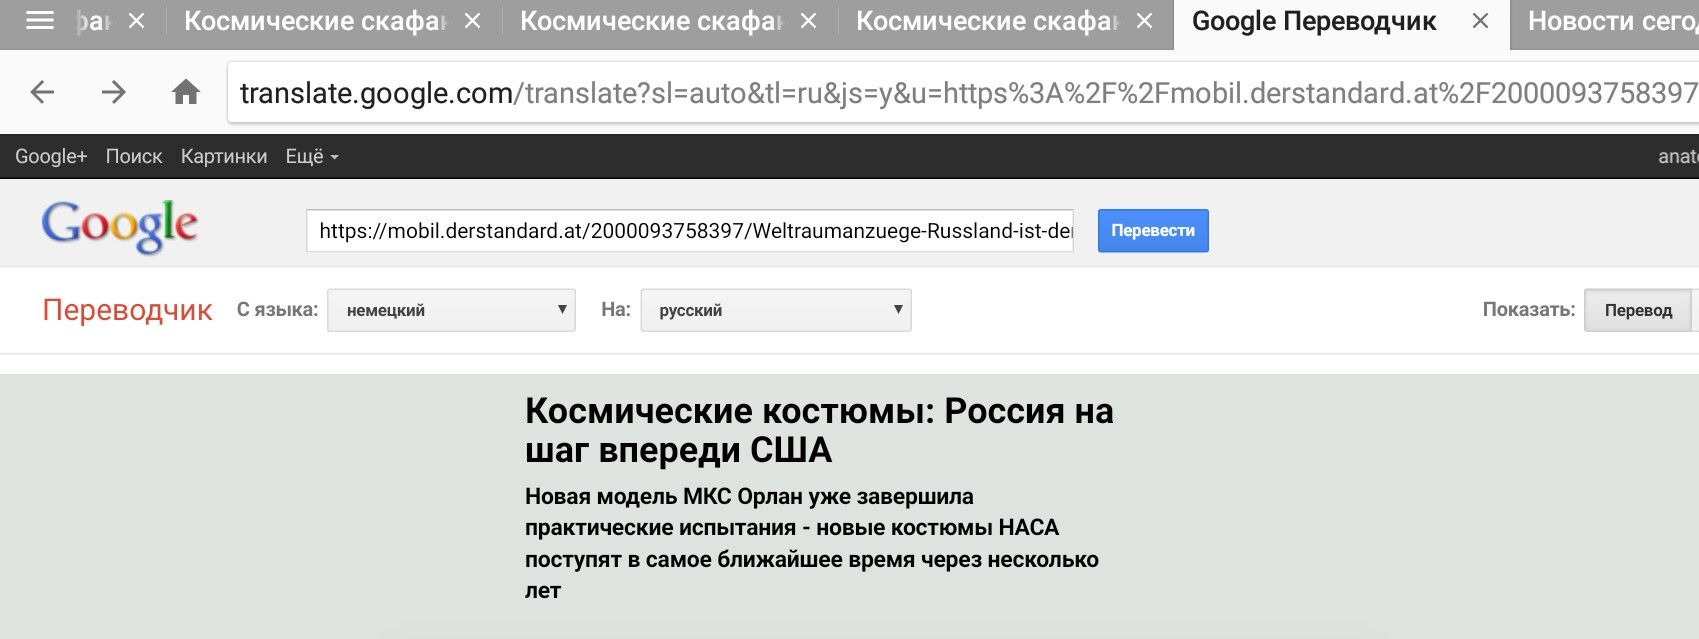
Task: Go back with the left arrow icon
Action: [x=42, y=92]
